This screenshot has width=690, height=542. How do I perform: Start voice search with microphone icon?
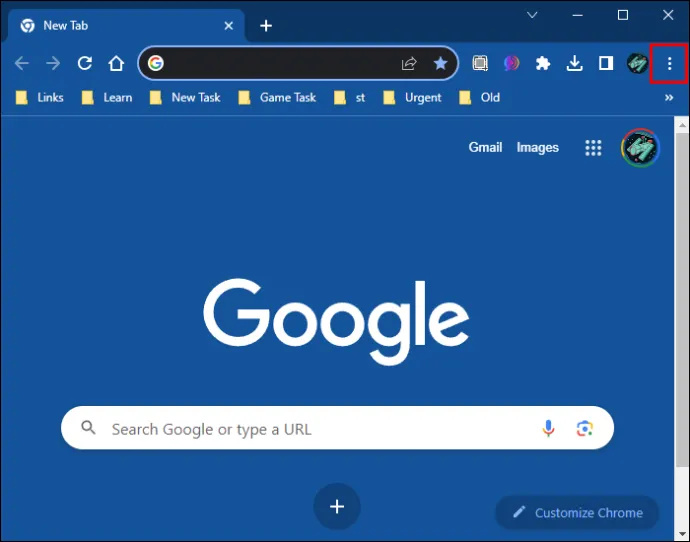pos(548,428)
